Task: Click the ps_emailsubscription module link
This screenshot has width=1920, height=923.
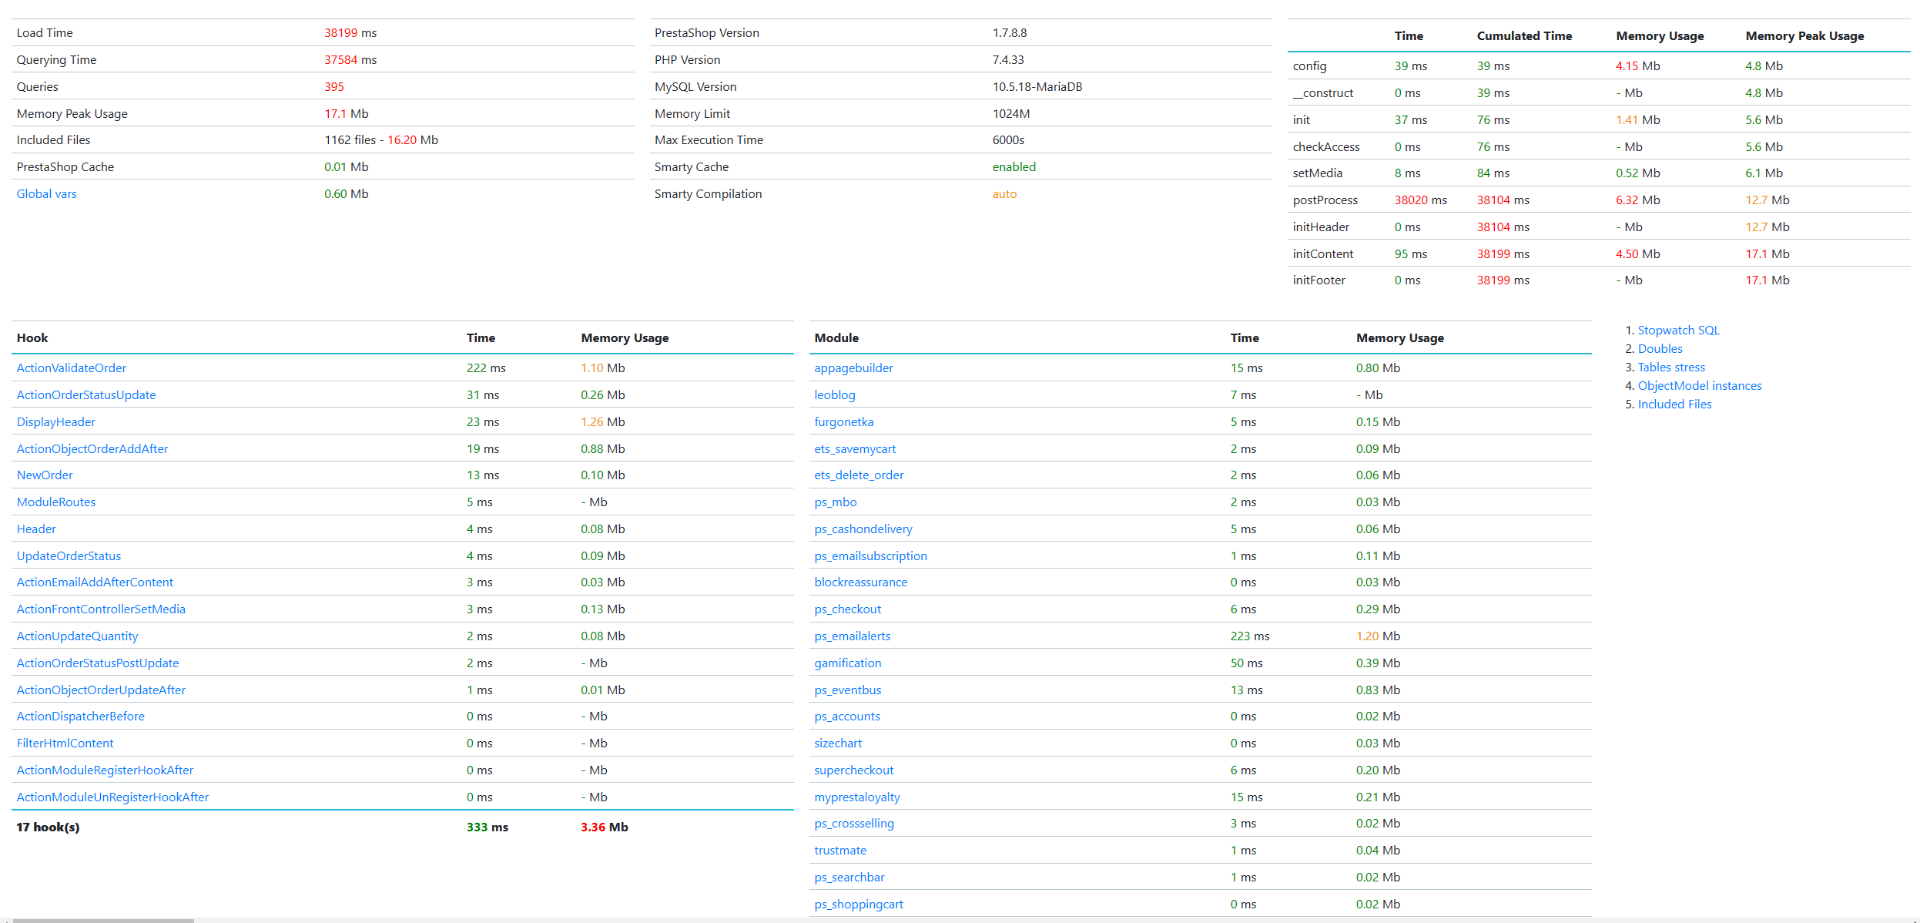Action: pyautogui.click(x=871, y=556)
